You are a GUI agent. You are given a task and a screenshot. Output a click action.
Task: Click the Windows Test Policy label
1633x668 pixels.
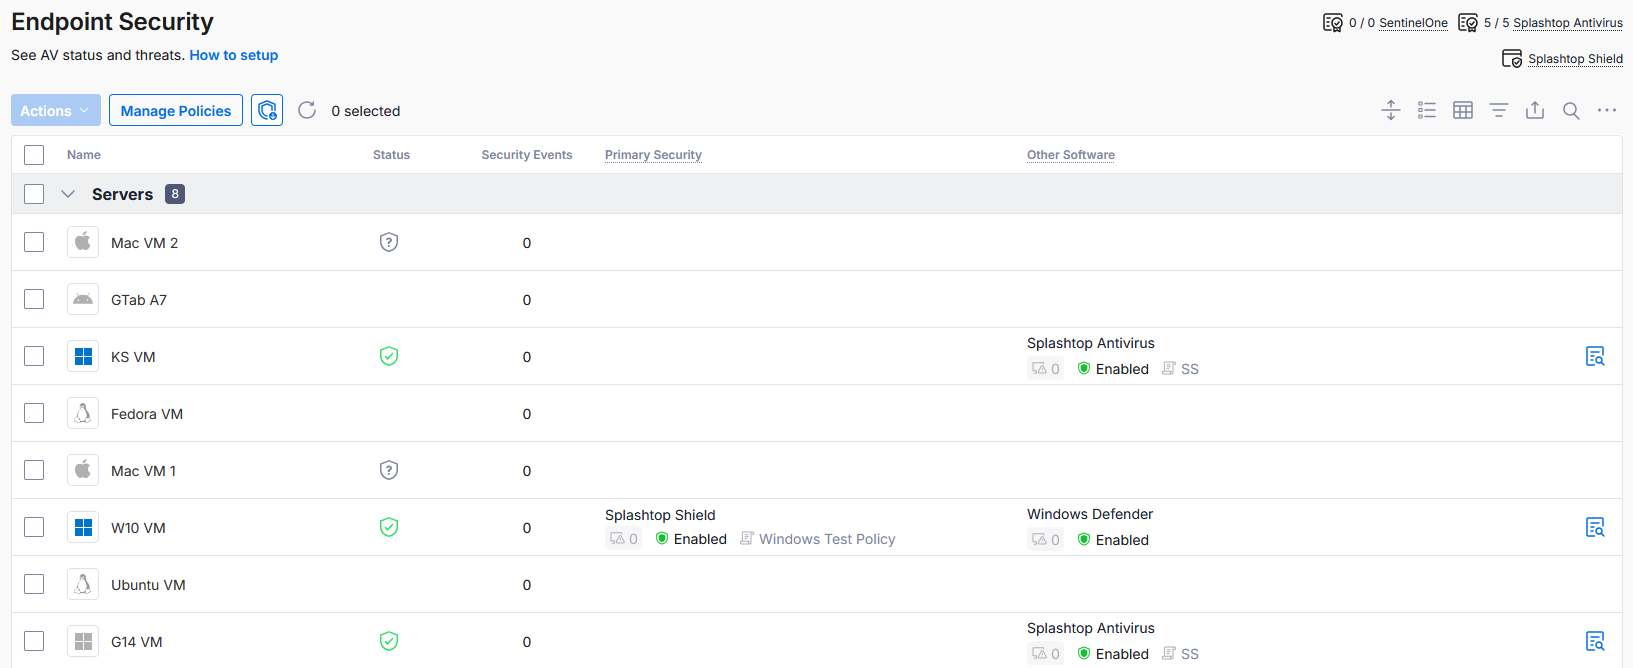(827, 539)
